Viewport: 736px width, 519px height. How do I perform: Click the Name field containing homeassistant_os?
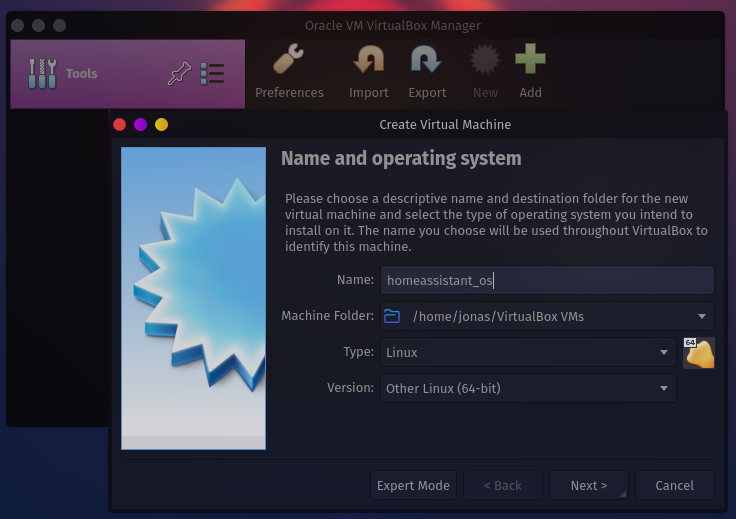547,280
